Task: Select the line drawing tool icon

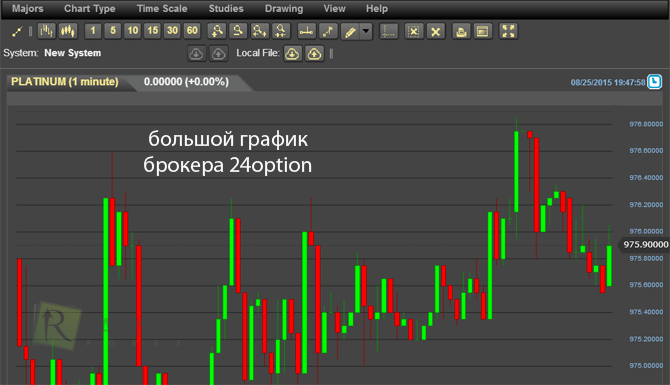Action: 17,31
